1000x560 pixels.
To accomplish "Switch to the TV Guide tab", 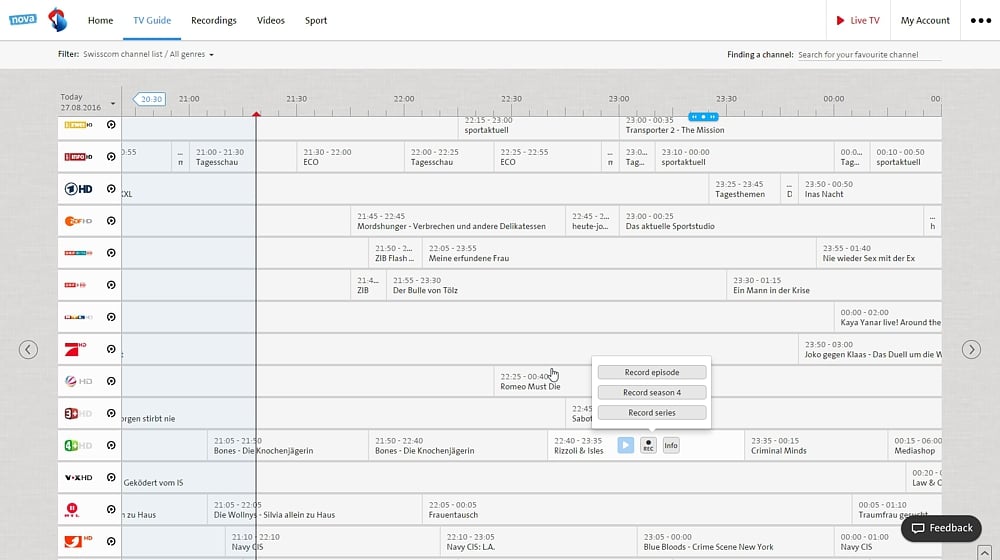I will coord(152,20).
